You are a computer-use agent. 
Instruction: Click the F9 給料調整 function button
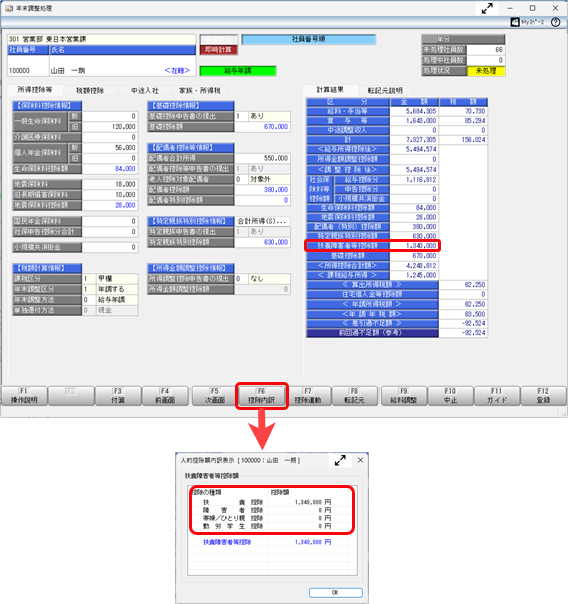[x=404, y=396]
